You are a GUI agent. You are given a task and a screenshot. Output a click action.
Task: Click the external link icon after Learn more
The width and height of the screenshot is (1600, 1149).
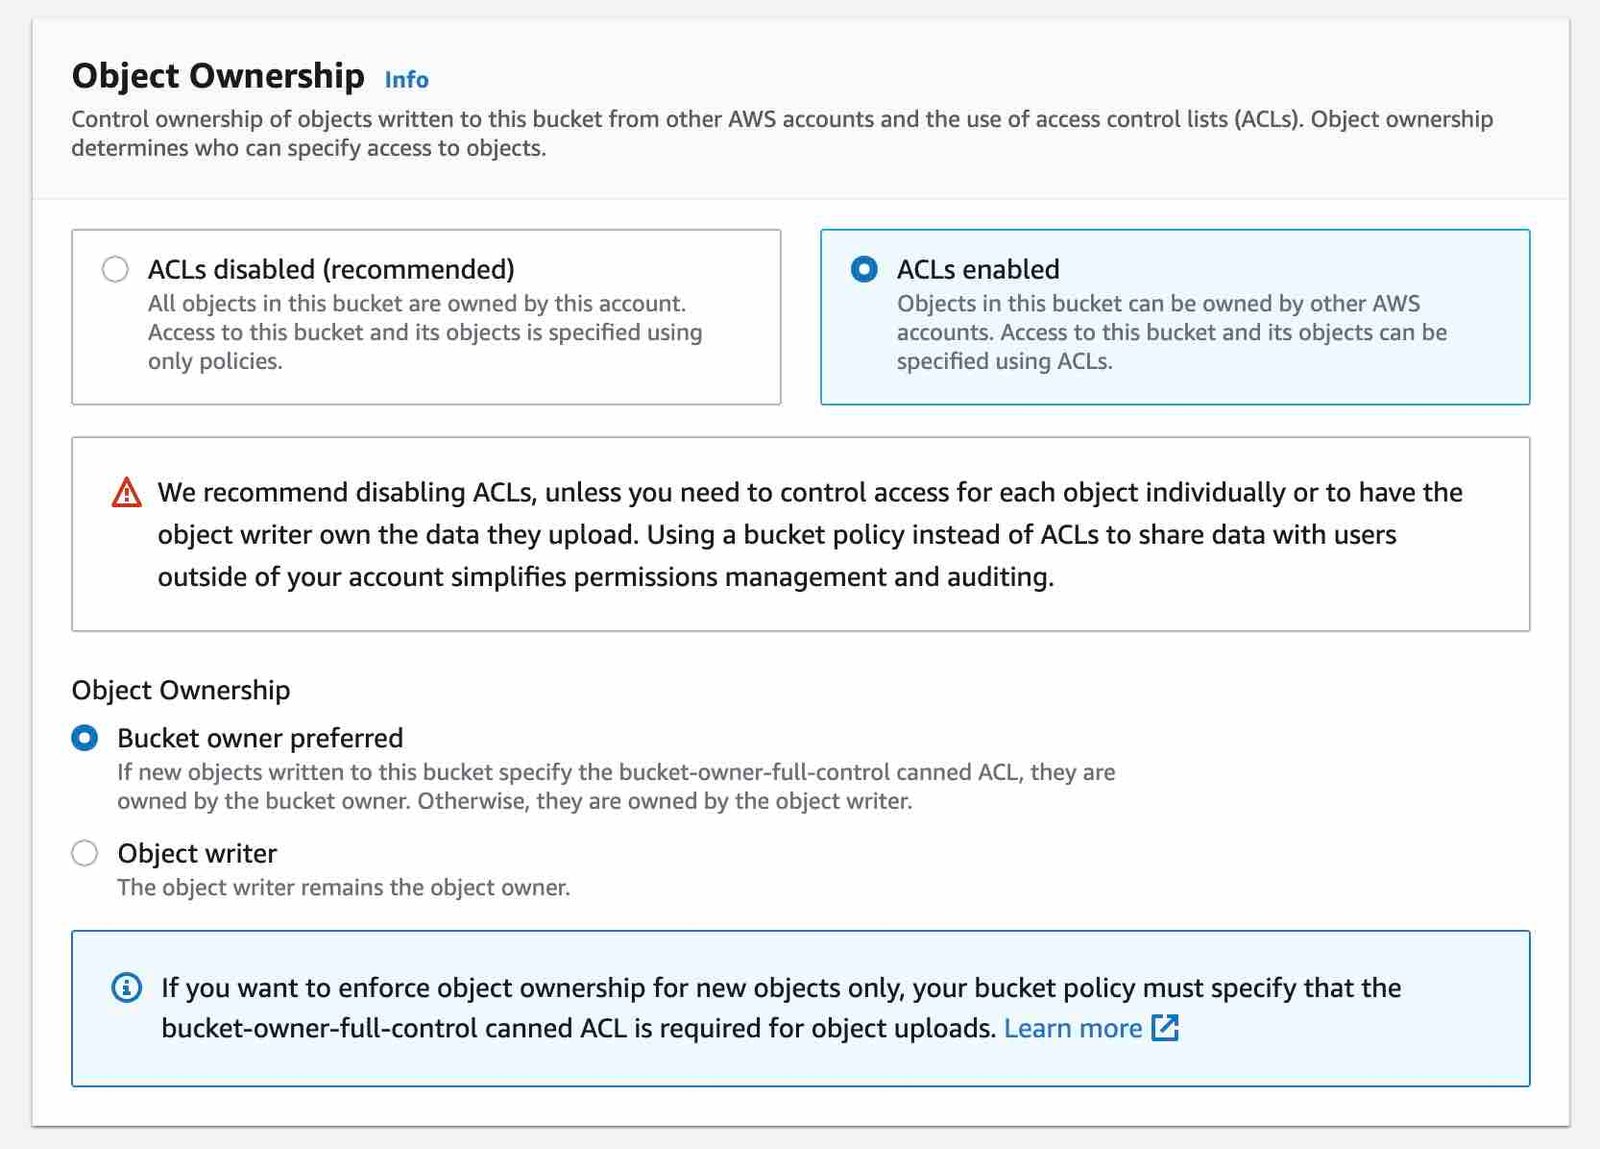pos(1166,1028)
